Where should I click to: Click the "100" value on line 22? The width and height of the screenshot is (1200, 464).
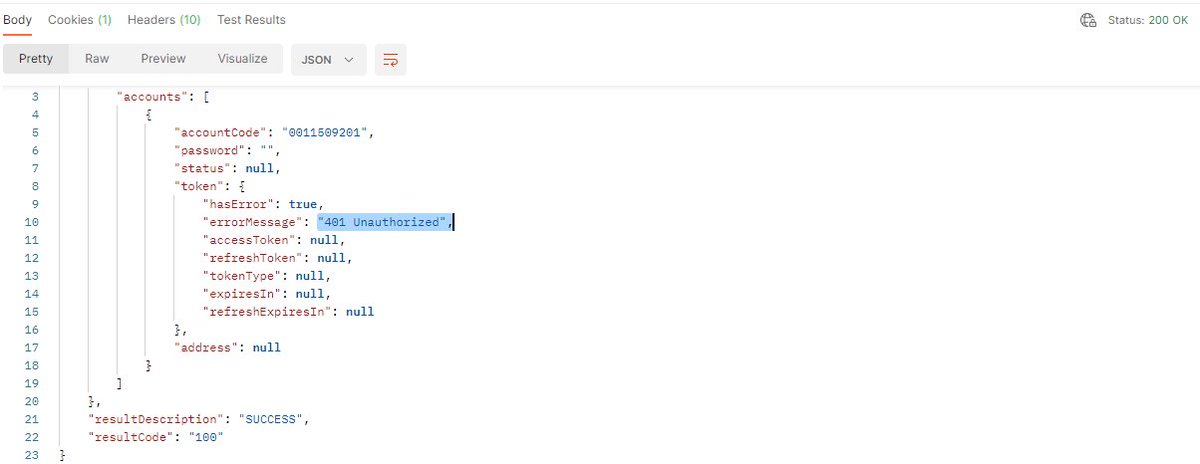[207, 437]
